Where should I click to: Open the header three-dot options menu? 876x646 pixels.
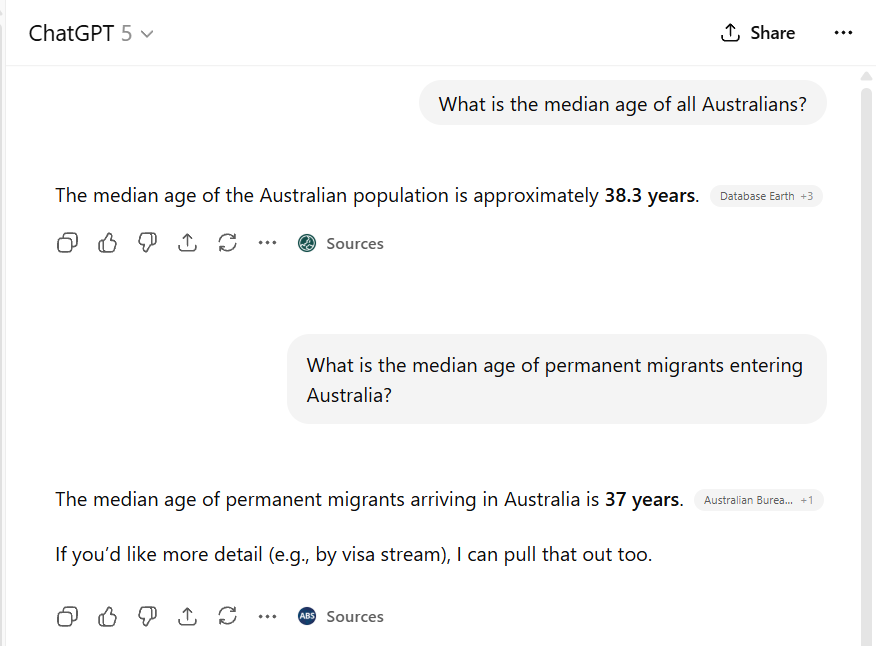click(x=843, y=33)
